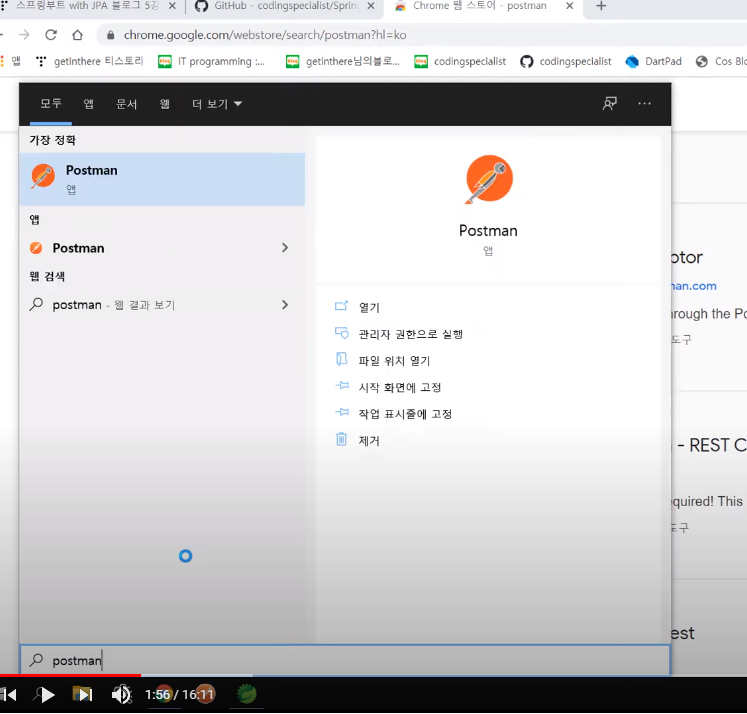Mute the video volume
This screenshot has height=714, width=747.
(121, 696)
